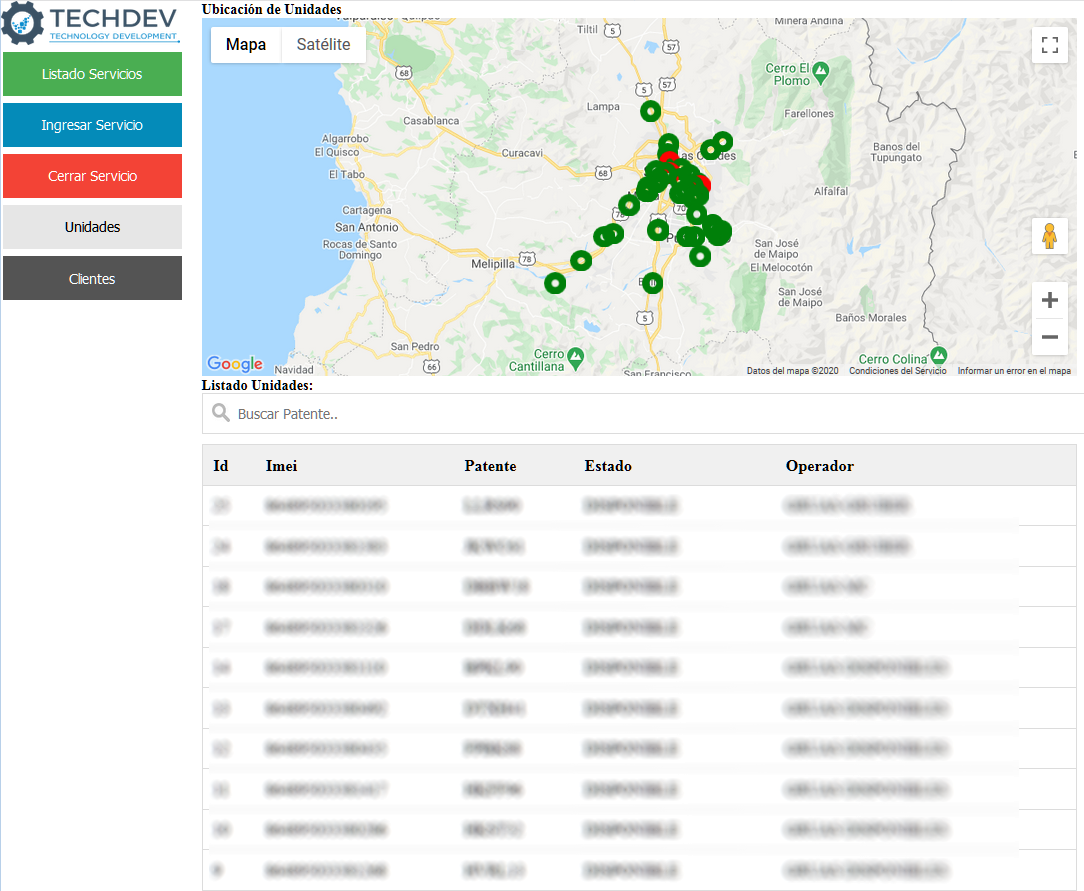The height and width of the screenshot is (891, 1084).
Task: Click the Operador column header
Action: (819, 466)
